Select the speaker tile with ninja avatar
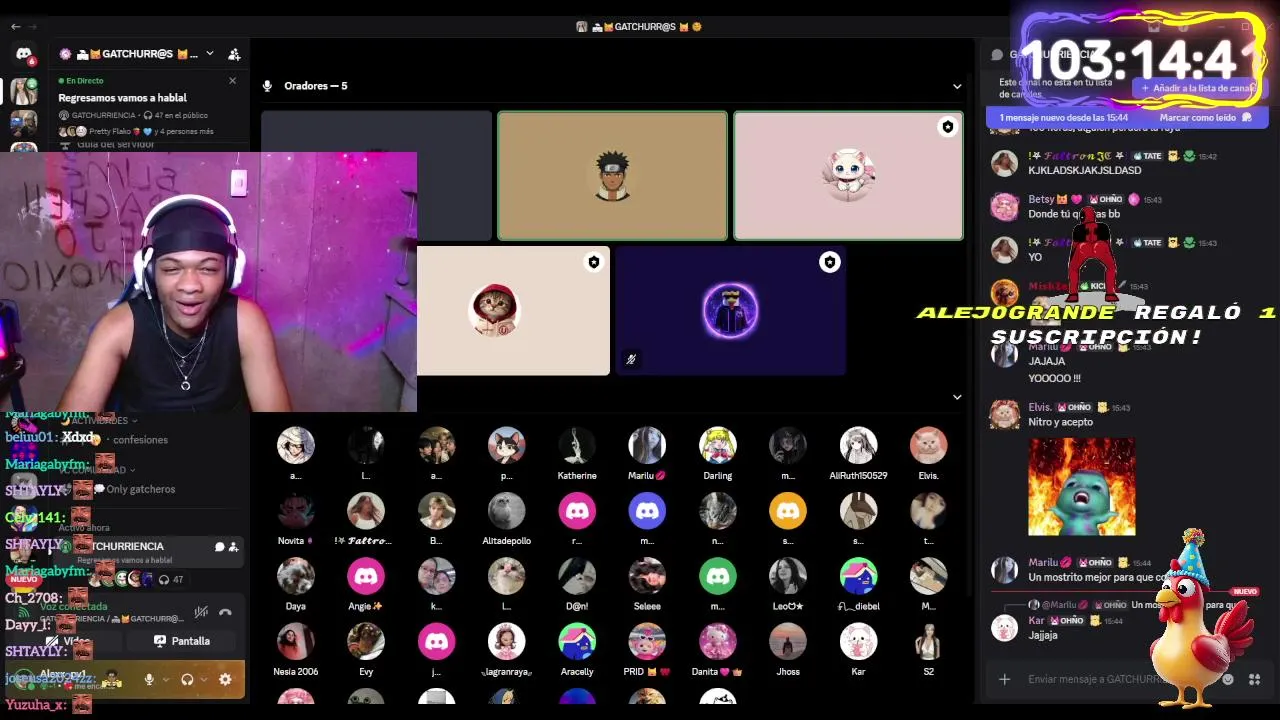This screenshot has height=720, width=1280. pyautogui.click(x=612, y=176)
